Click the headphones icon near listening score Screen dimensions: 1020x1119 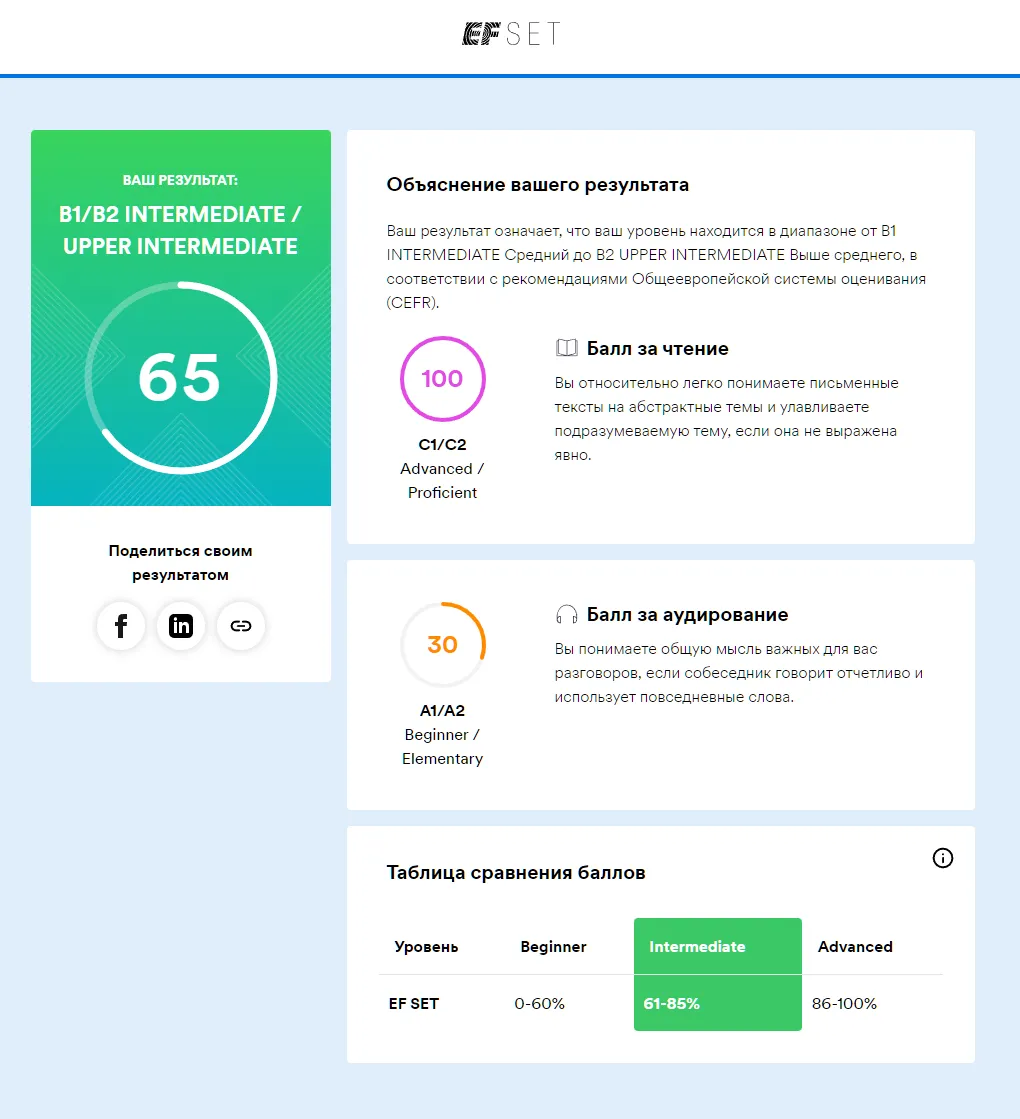pyautogui.click(x=567, y=614)
